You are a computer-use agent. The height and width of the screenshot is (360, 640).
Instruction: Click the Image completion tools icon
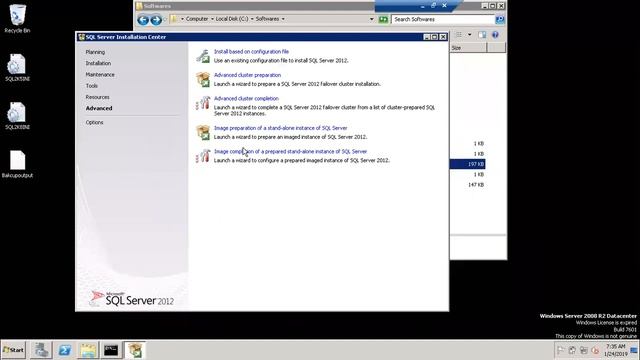coord(203,156)
